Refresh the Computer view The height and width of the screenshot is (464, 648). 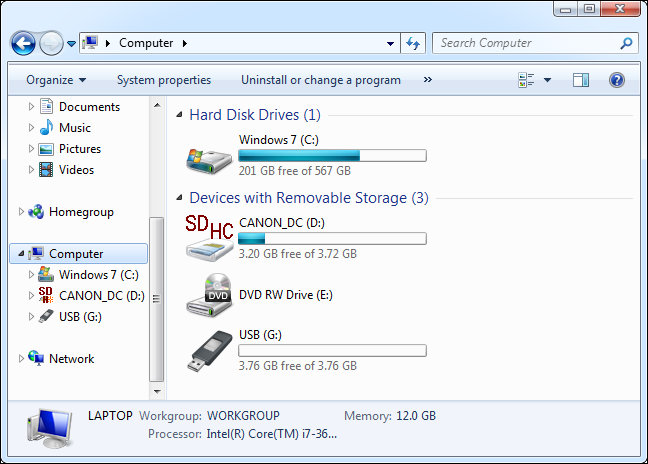coord(413,43)
